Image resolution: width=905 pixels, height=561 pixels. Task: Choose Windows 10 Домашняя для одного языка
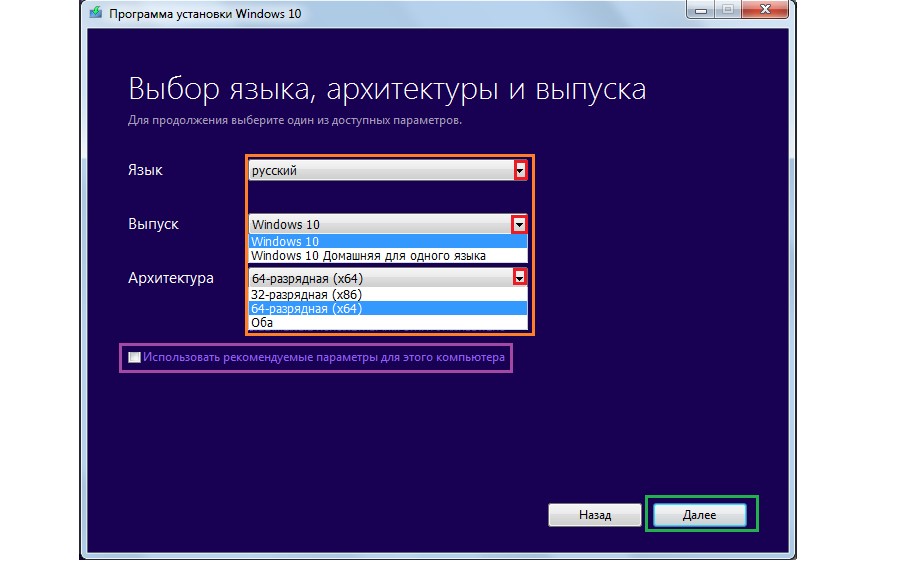pyautogui.click(x=388, y=256)
